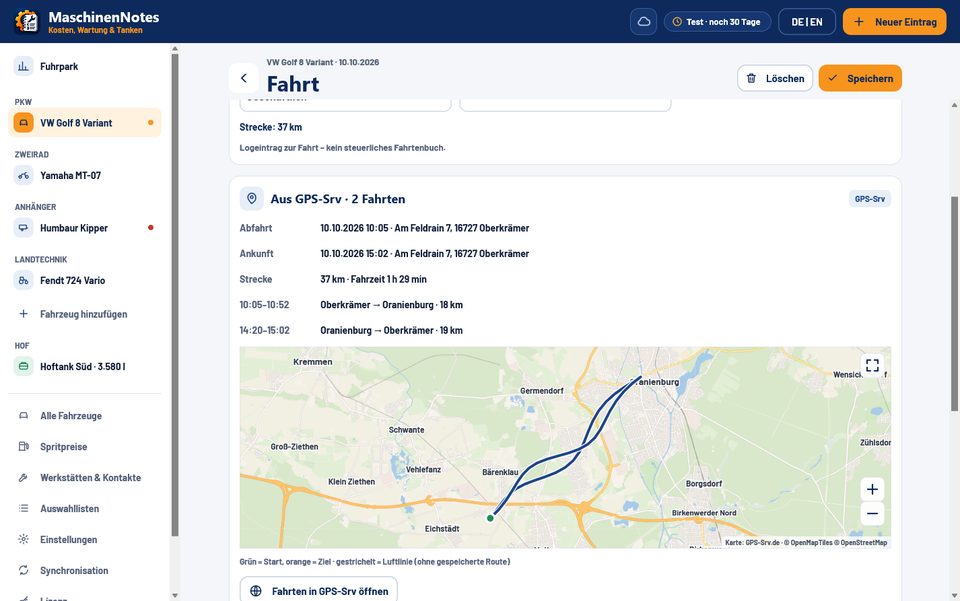The height and width of the screenshot is (601, 960).
Task: Click the wrench icon for Werkstätten
Action: [23, 477]
